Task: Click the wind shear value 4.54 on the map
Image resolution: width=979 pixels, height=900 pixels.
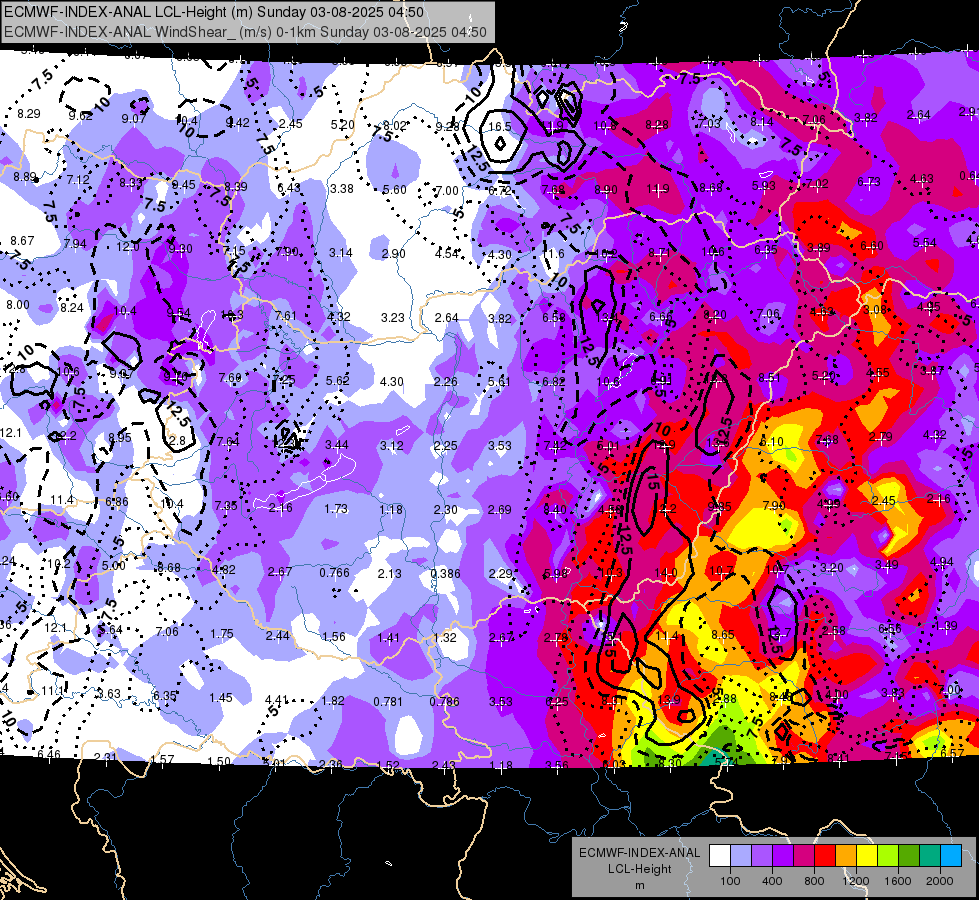Action: 447,254
